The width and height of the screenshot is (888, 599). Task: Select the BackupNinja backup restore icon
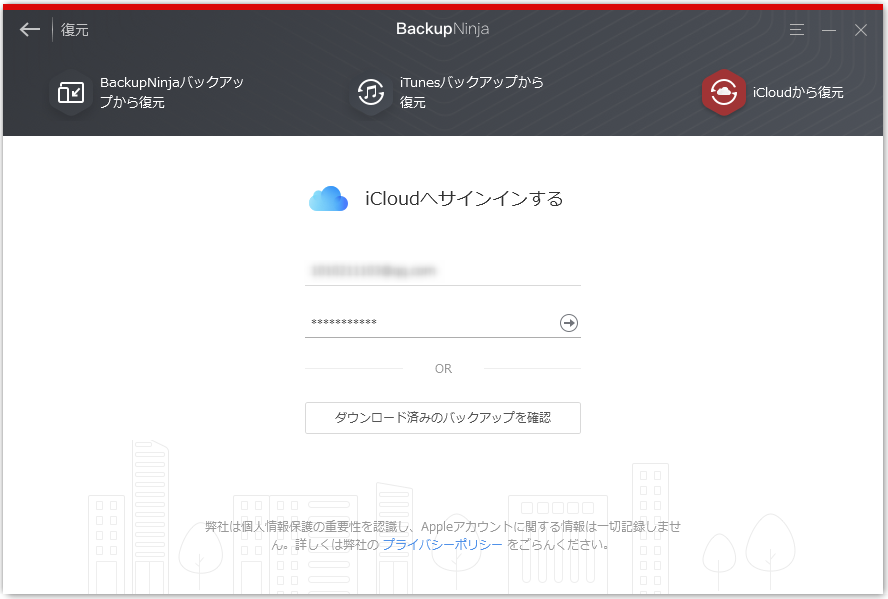(x=71, y=92)
